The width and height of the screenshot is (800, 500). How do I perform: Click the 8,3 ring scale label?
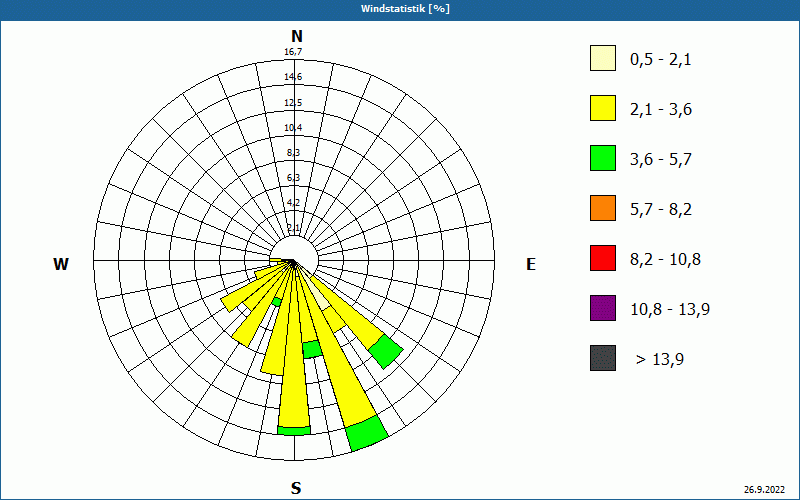(x=293, y=153)
